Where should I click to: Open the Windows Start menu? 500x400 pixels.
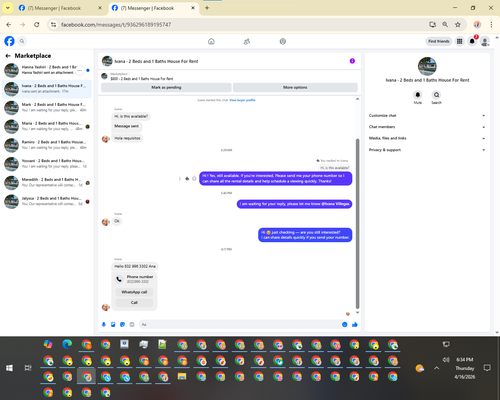tap(9, 368)
